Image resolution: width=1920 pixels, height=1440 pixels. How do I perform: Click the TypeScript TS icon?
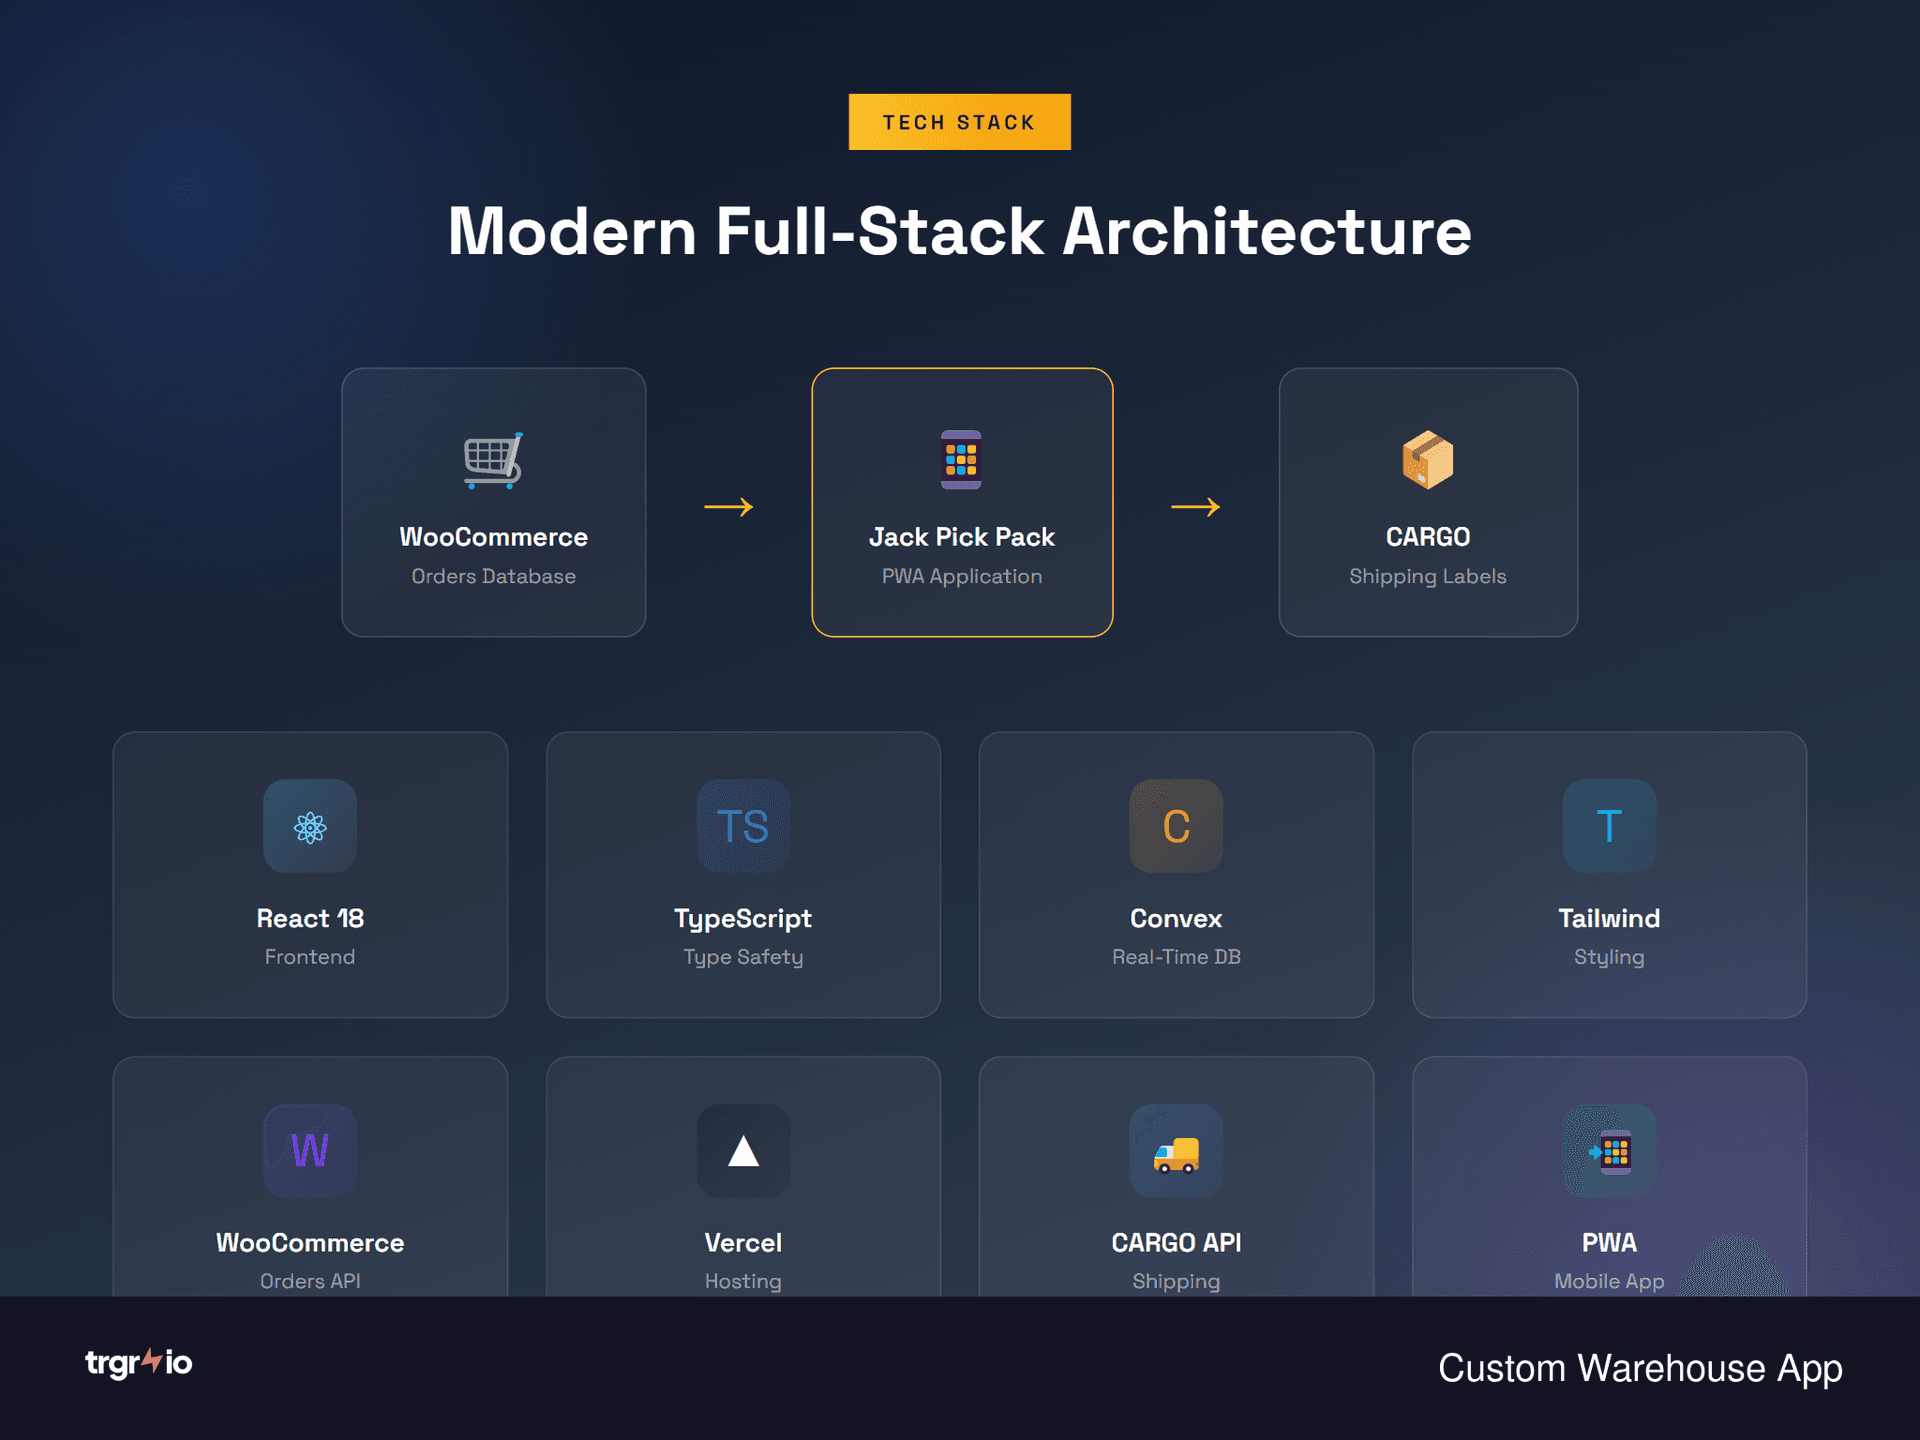743,826
